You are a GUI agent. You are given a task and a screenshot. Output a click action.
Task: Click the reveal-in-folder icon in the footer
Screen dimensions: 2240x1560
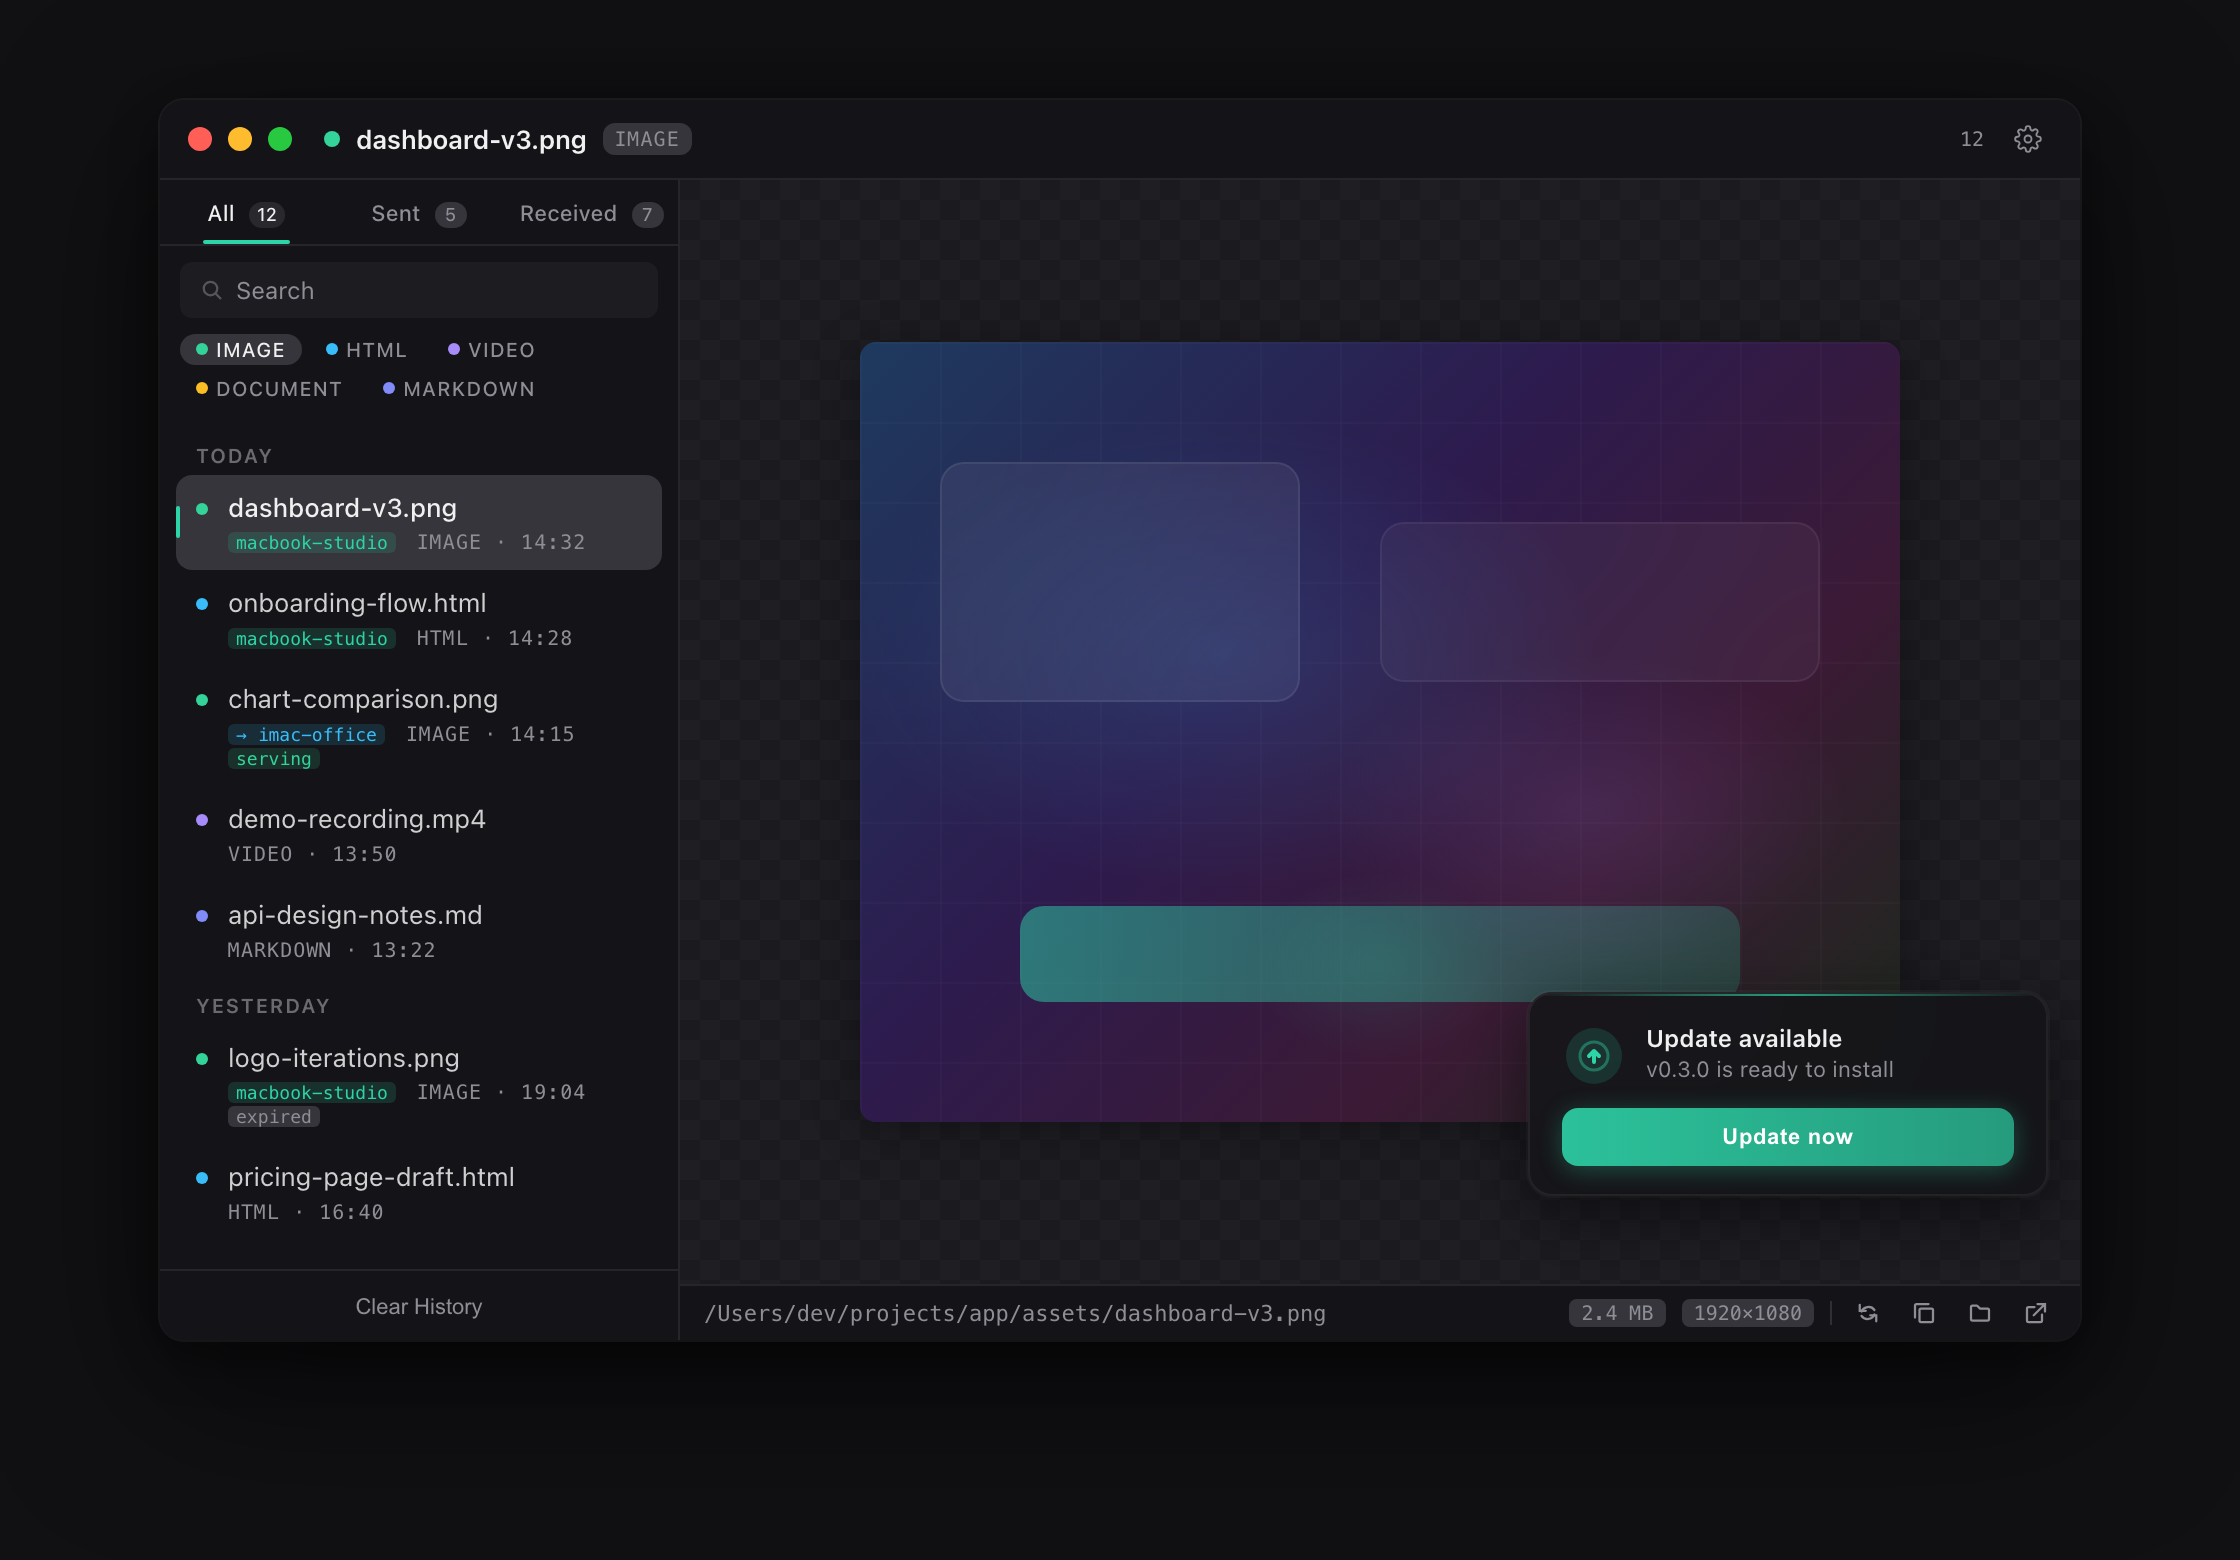1979,1313
